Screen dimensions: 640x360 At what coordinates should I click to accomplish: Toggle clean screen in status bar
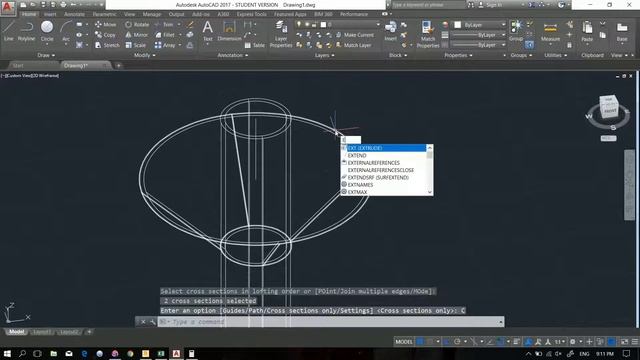pyautogui.click(x=624, y=342)
